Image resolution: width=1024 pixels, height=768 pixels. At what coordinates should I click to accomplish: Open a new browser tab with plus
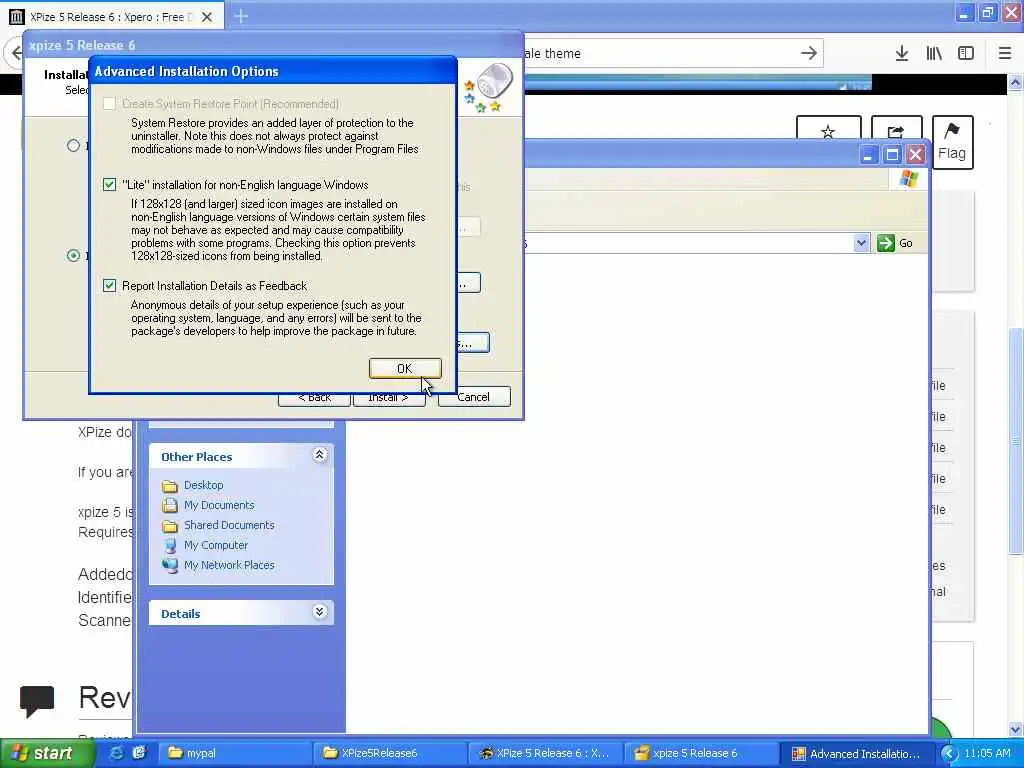point(241,16)
